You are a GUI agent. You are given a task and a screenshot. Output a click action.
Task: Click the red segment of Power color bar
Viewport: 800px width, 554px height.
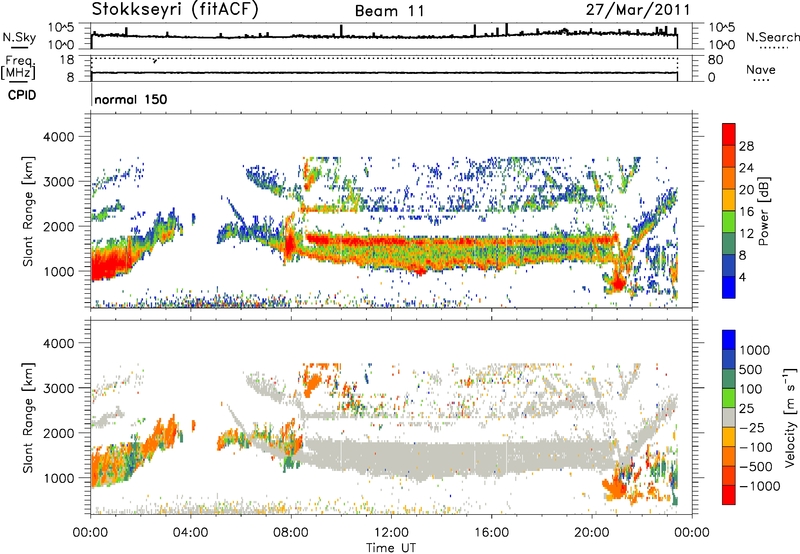(729, 135)
